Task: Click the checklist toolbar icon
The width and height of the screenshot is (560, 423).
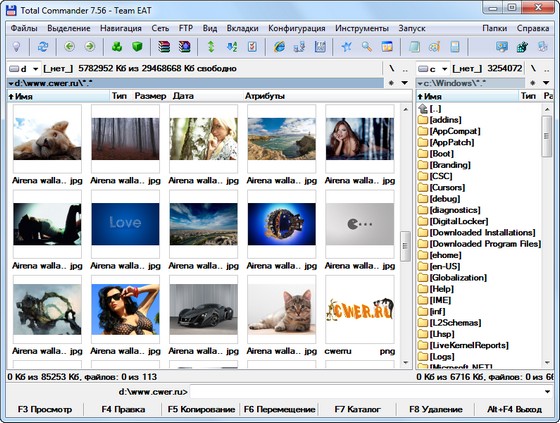Action: point(252,47)
